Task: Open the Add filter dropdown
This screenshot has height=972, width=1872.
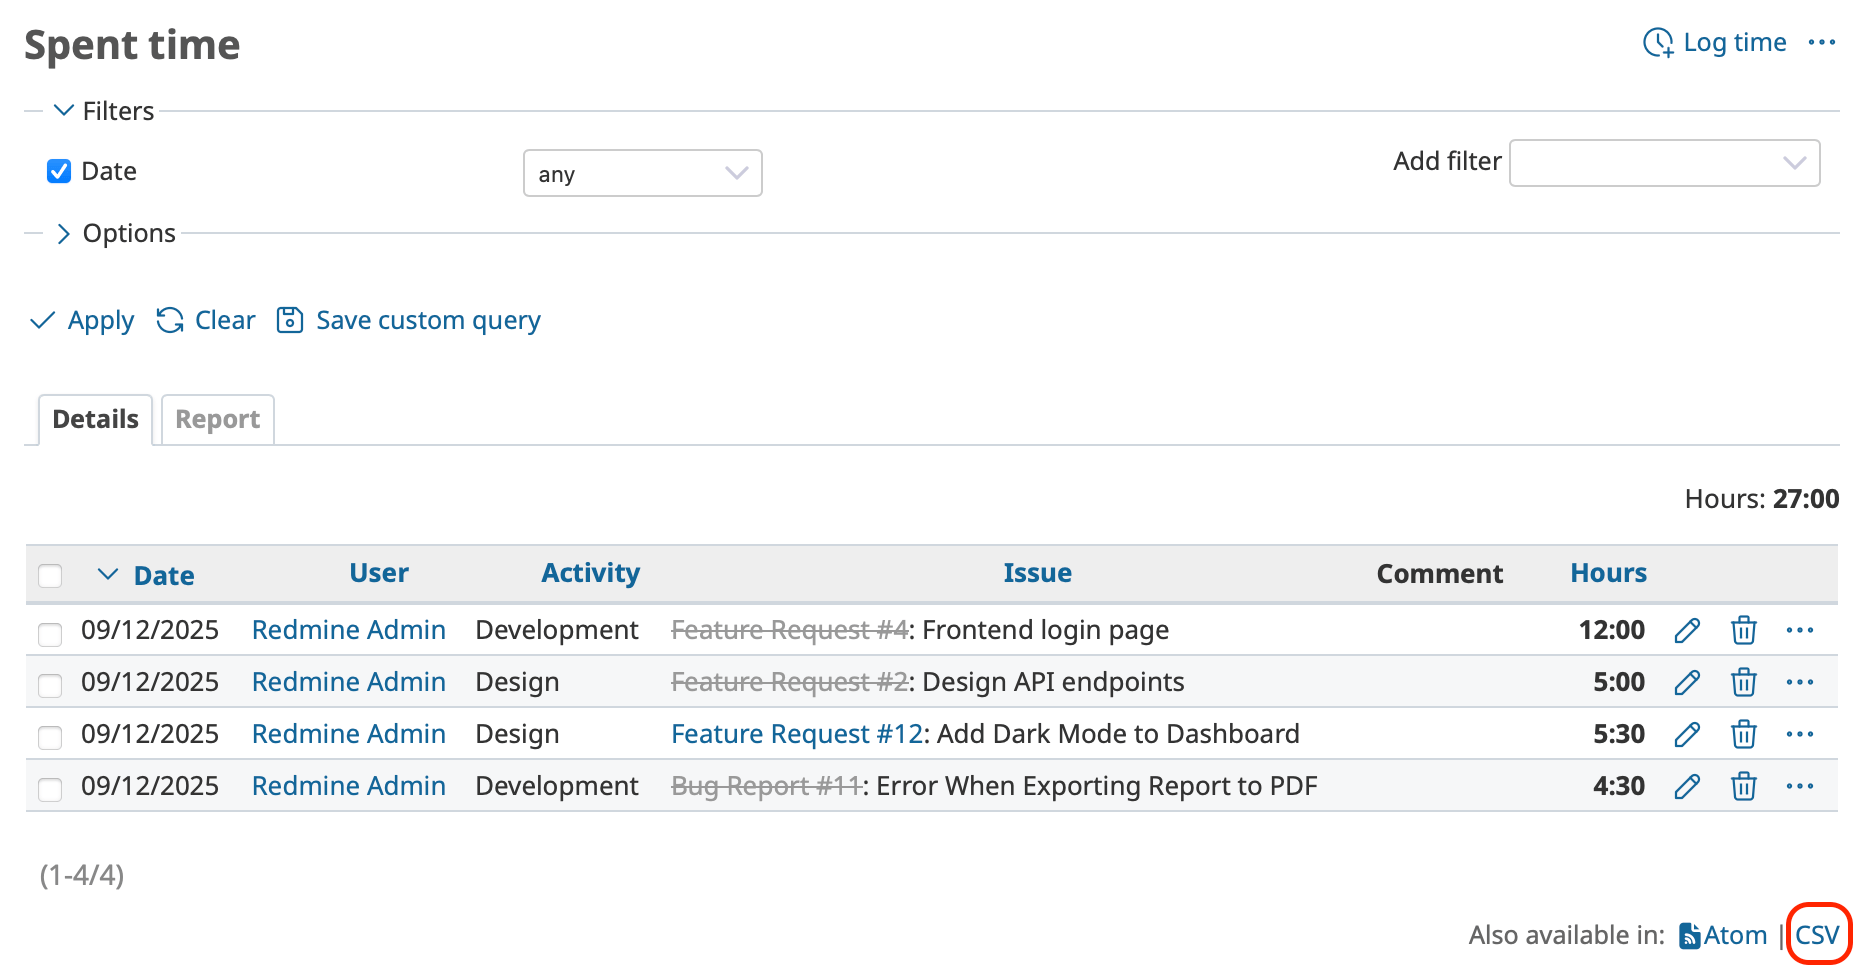Action: [x=1664, y=163]
